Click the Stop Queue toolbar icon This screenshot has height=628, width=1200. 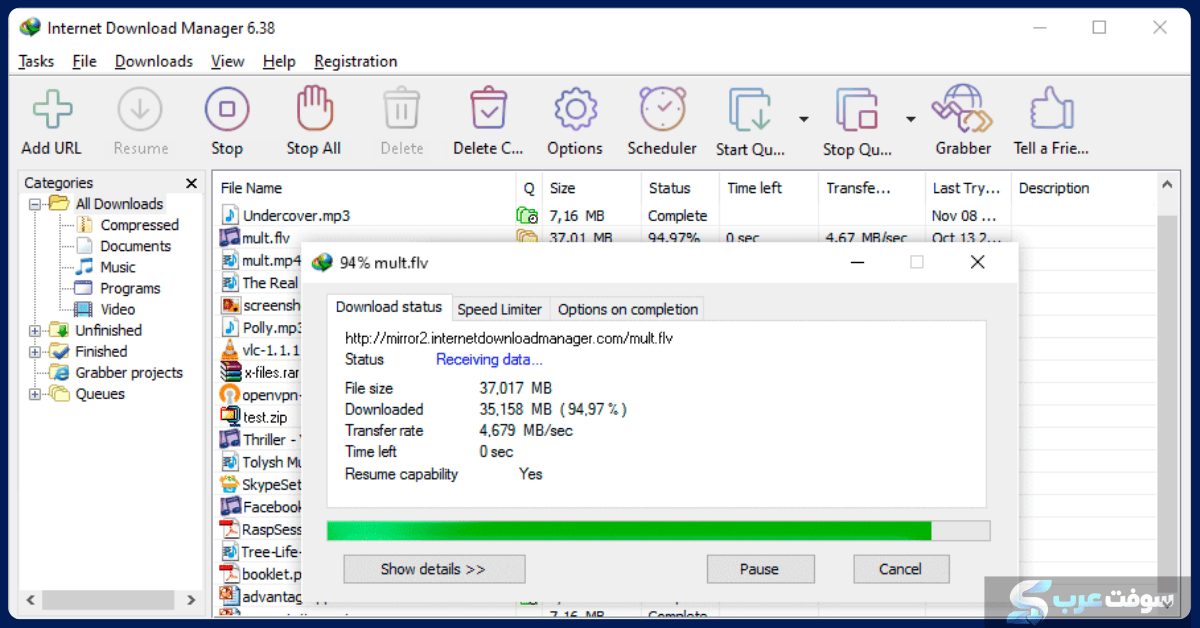click(x=856, y=110)
